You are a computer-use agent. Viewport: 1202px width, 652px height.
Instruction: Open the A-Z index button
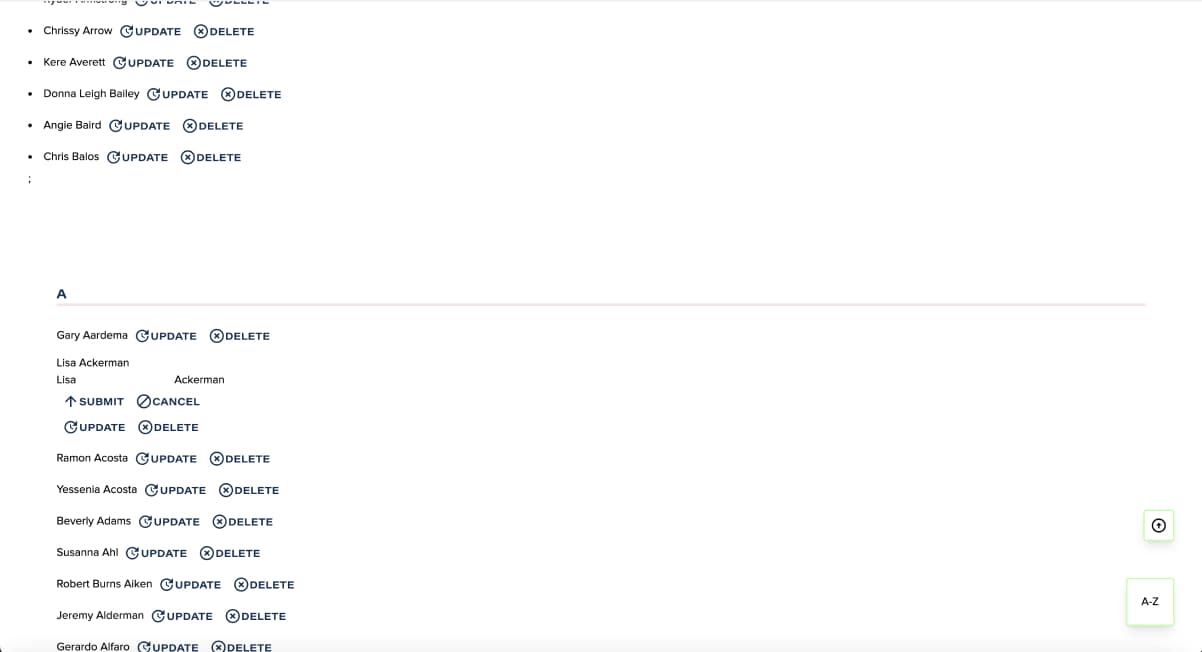click(x=1150, y=602)
